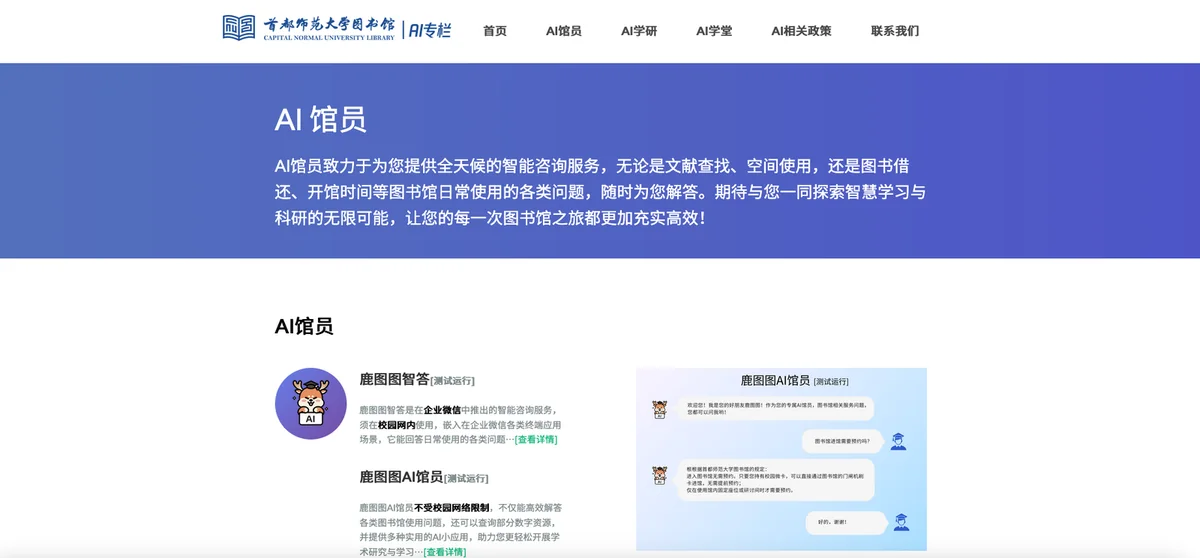Open the Capital Normal University Library logo
This screenshot has width=1200, height=558.
click(309, 28)
